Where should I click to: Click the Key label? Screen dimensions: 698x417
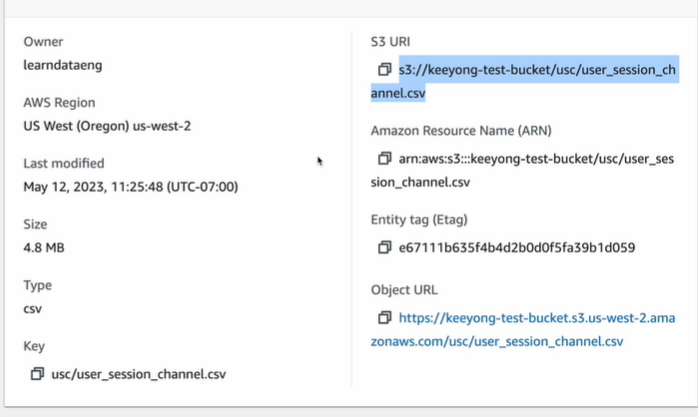click(34, 346)
